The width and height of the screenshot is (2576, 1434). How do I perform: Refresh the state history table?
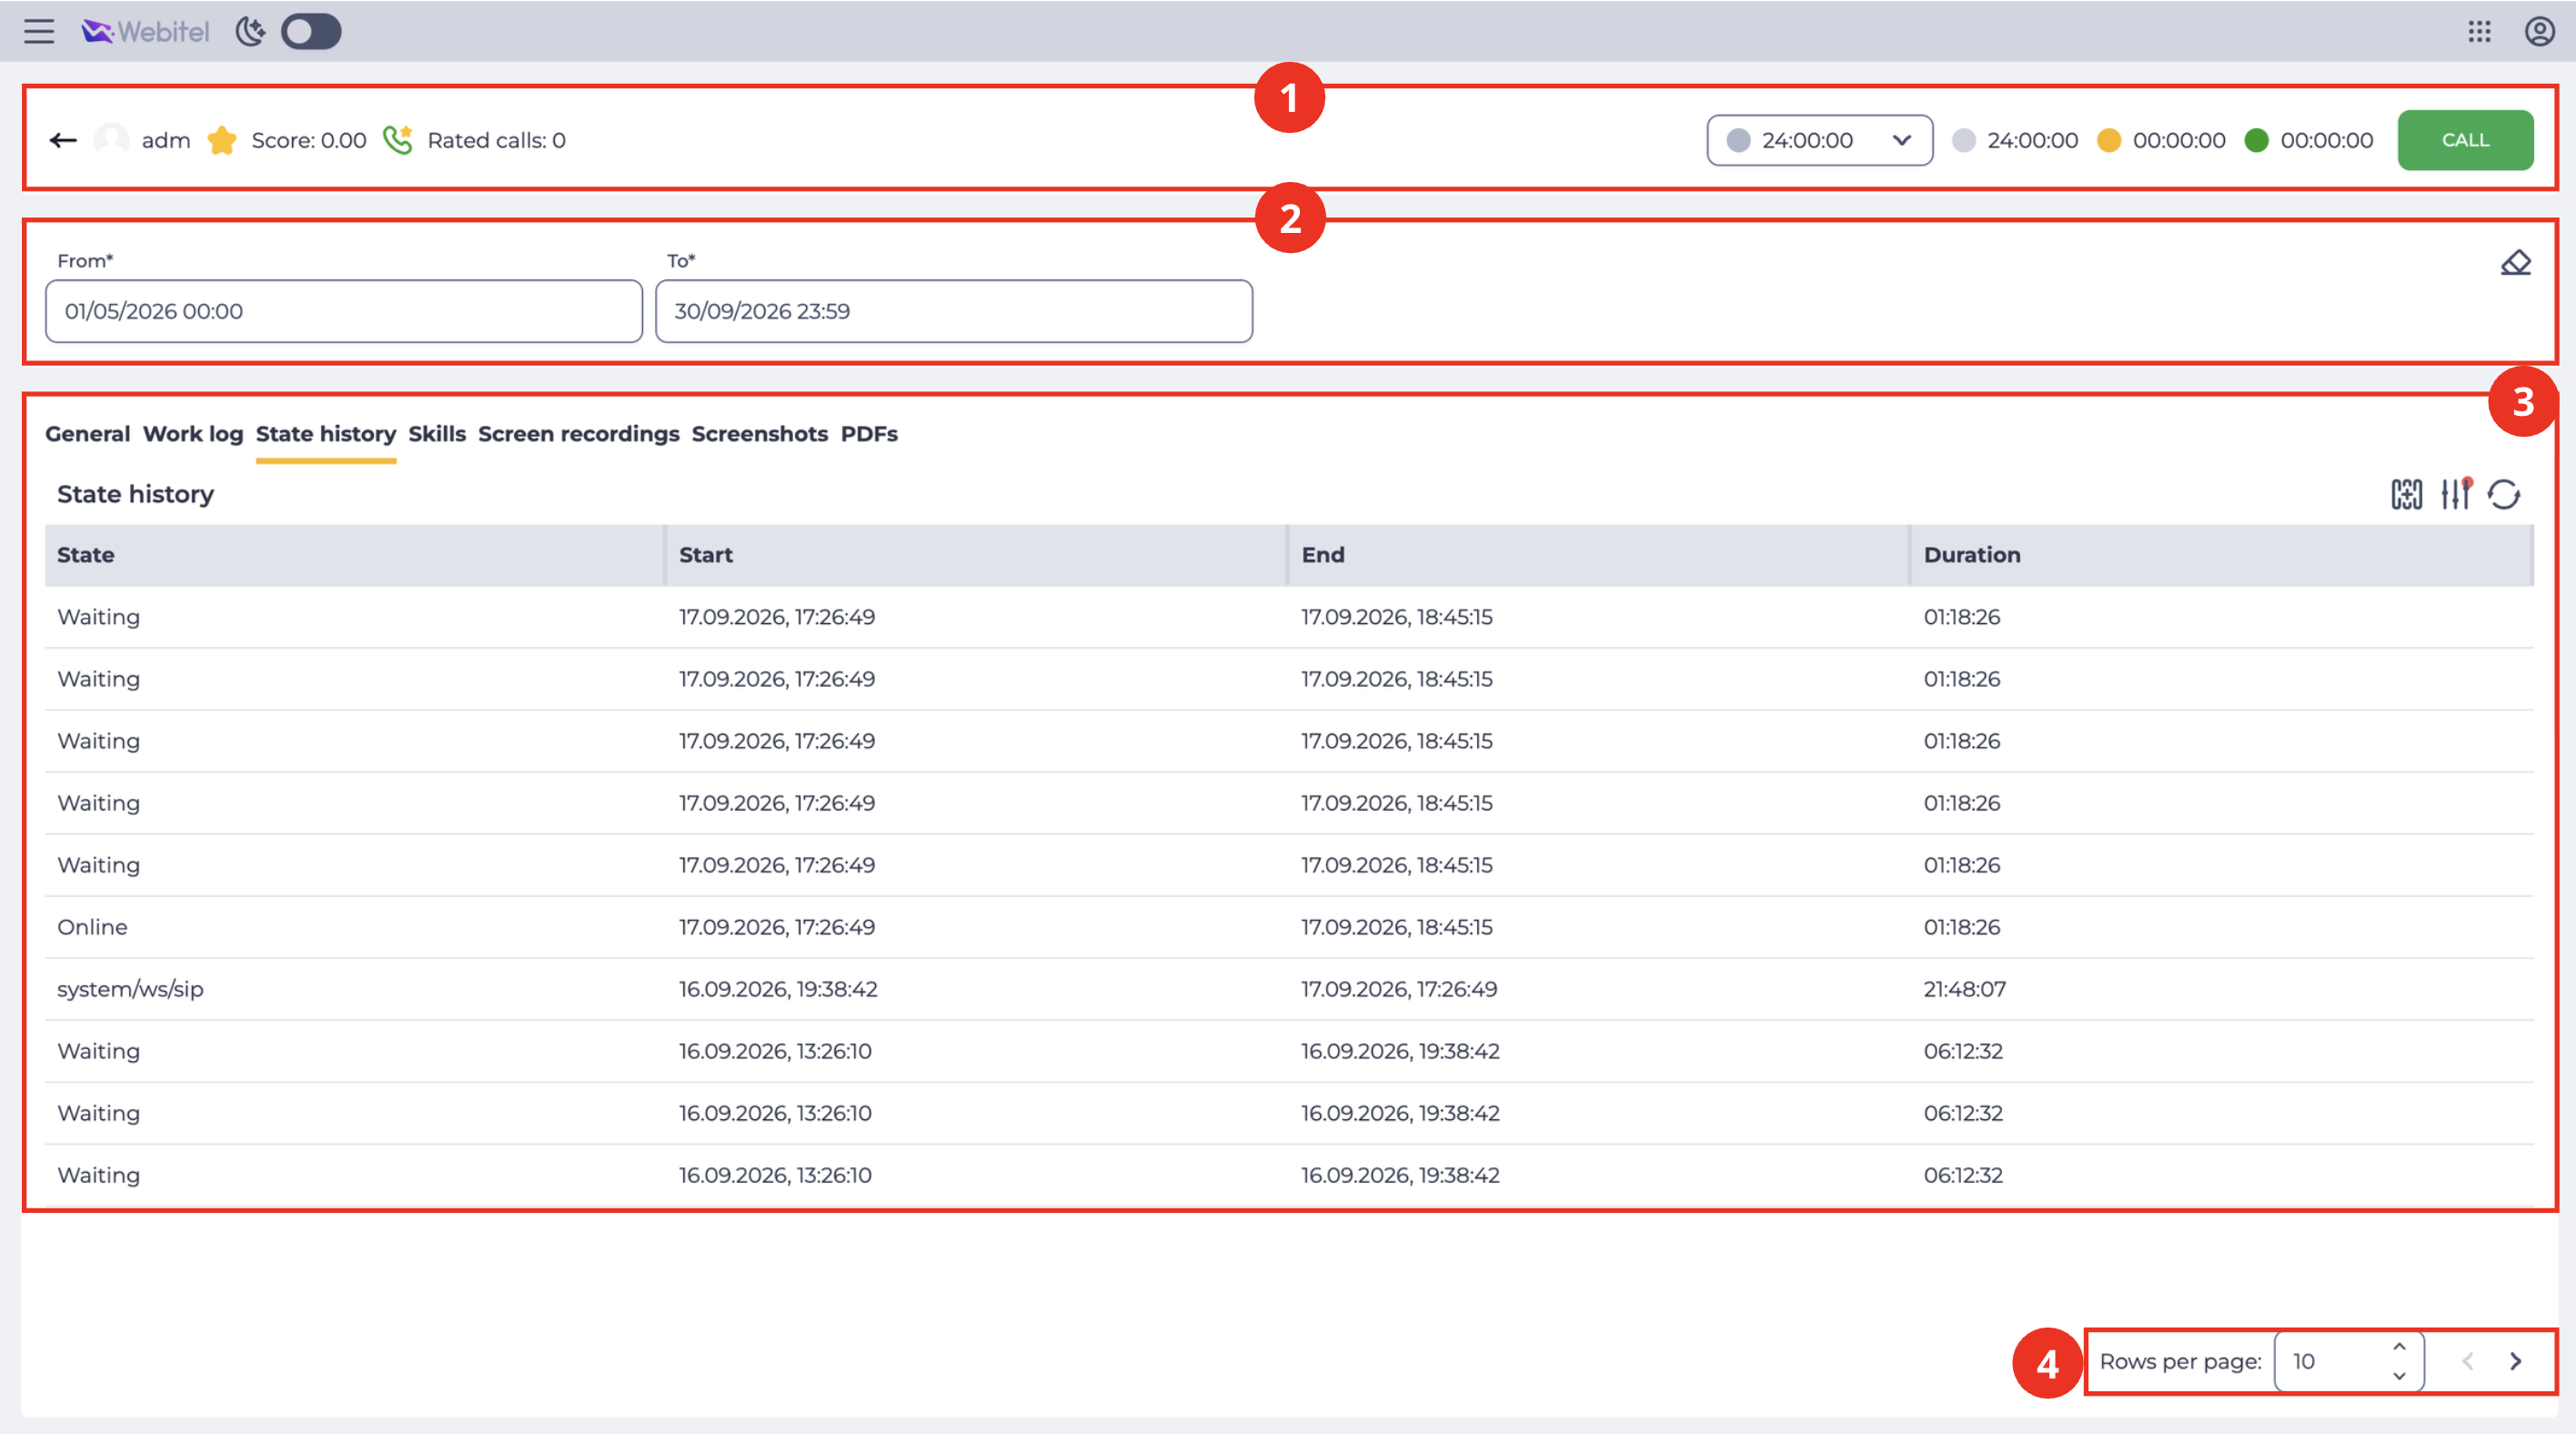point(2504,494)
